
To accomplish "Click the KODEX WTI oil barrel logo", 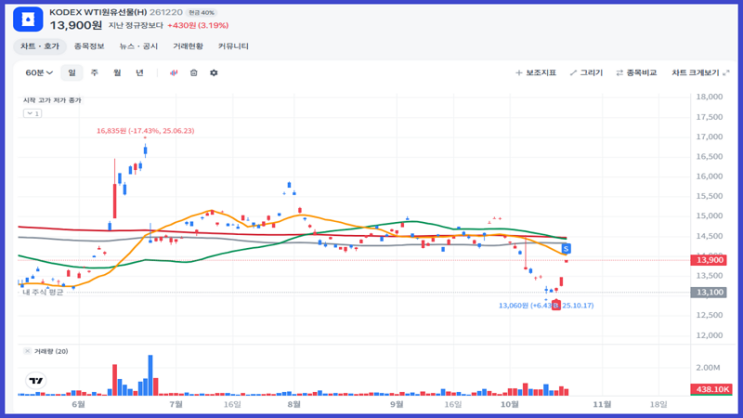I will [x=28, y=19].
